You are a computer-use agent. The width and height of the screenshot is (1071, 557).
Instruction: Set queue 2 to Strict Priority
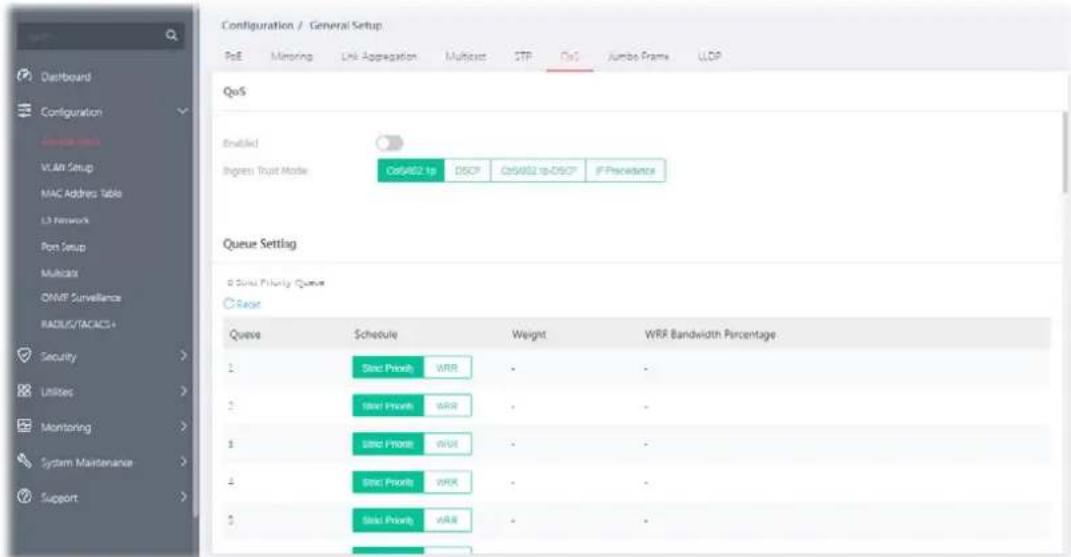388,406
